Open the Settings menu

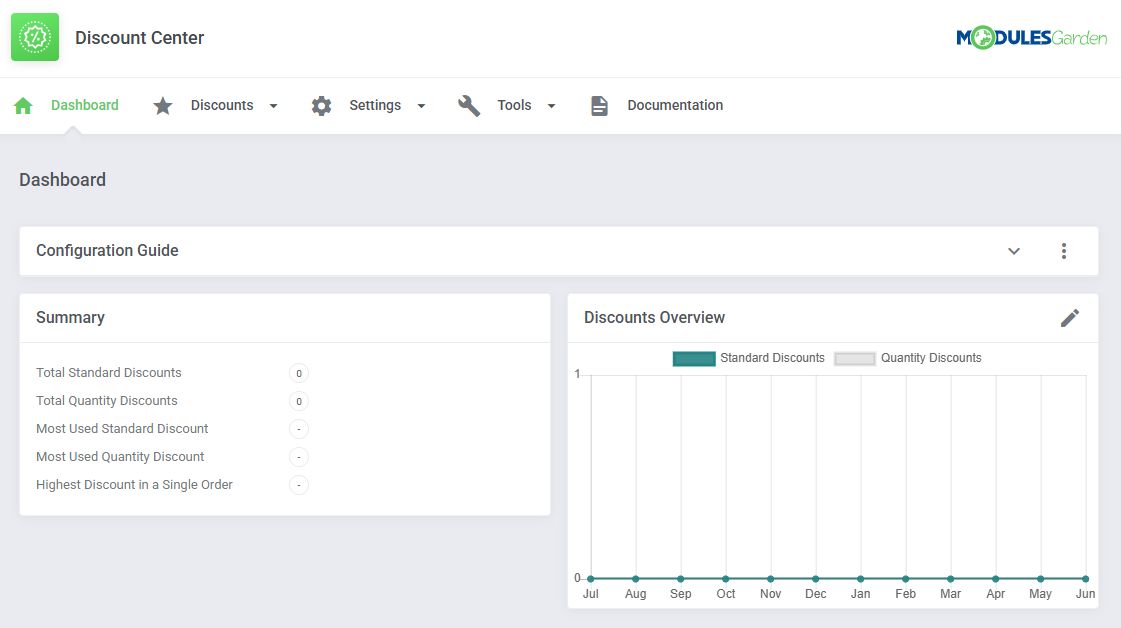(375, 105)
